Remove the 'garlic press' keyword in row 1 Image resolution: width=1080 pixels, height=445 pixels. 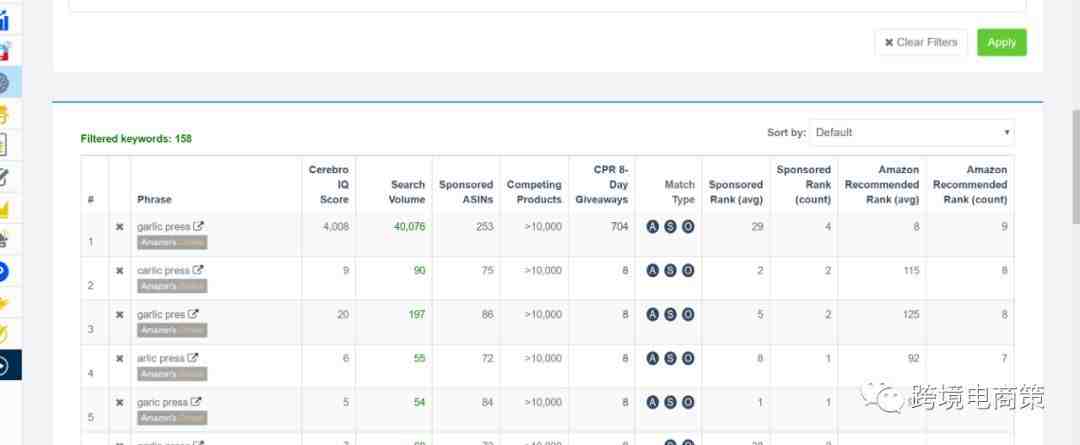click(120, 227)
